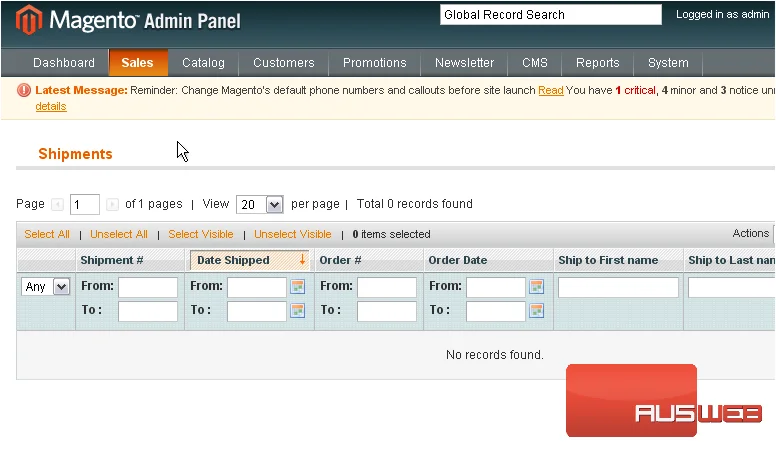This screenshot has height=450, width=776.
Task: Open the details link under Latest Message
Action: pos(51,106)
